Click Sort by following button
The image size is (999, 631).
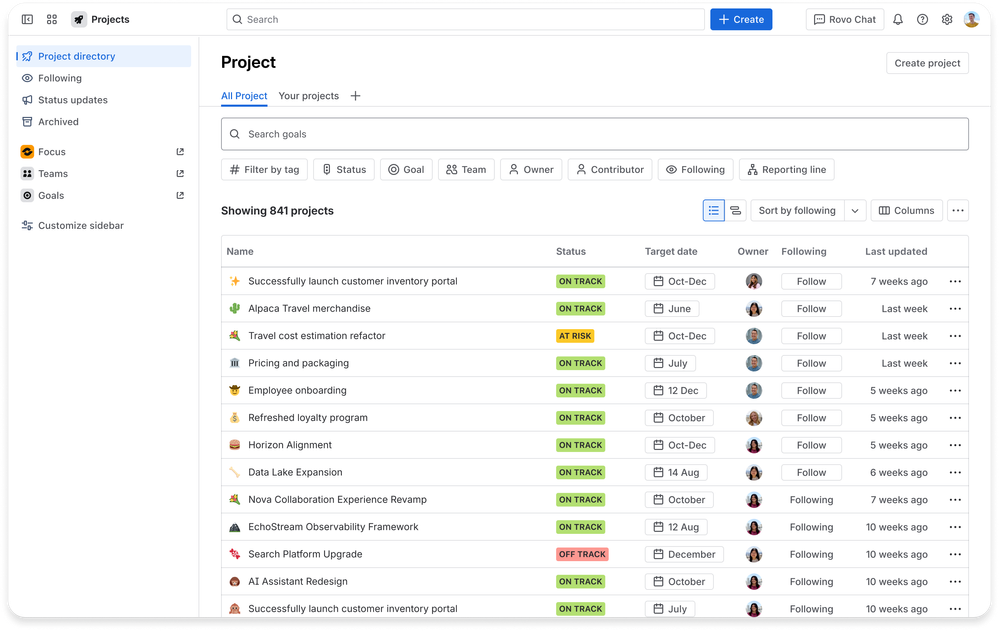(797, 210)
